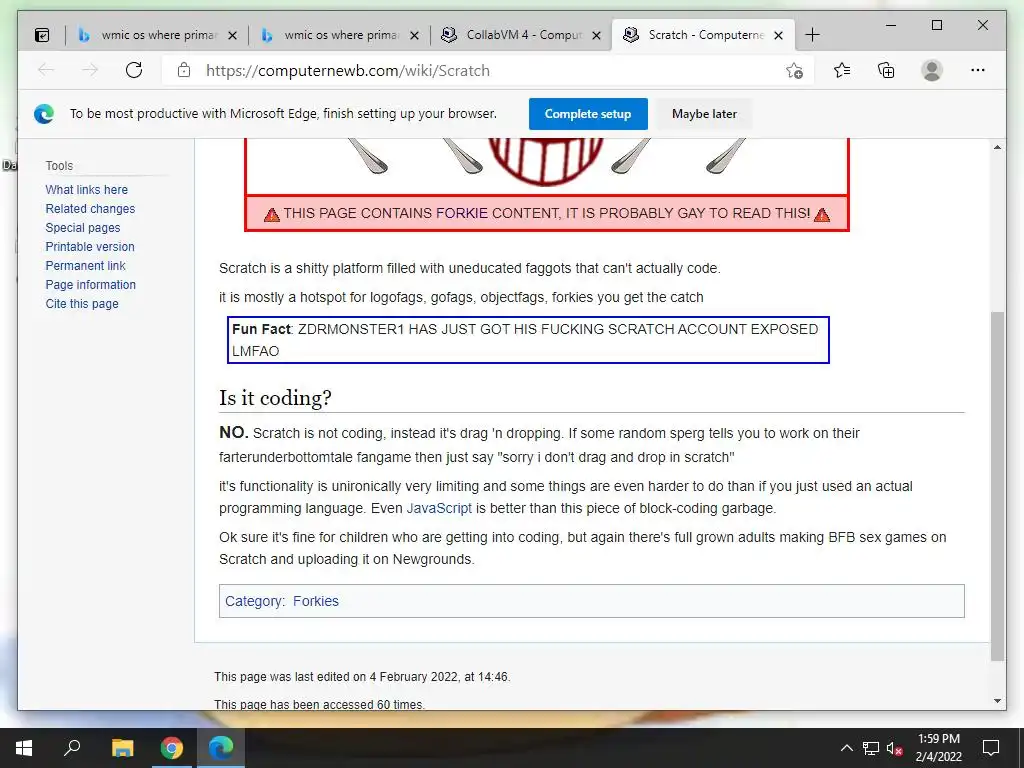Open Special pages link
The image size is (1024, 768).
click(x=83, y=227)
